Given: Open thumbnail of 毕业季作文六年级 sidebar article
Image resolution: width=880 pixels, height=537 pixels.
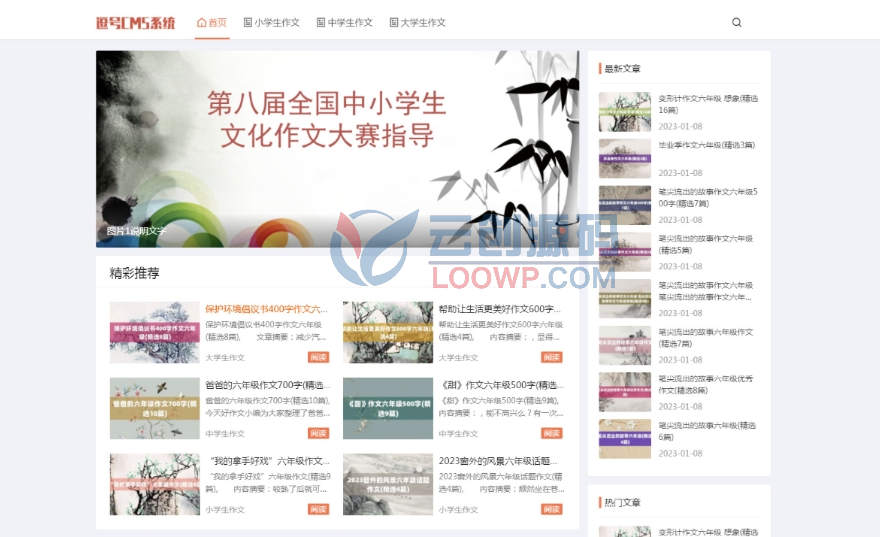Looking at the screenshot, I should pyautogui.click(x=625, y=159).
